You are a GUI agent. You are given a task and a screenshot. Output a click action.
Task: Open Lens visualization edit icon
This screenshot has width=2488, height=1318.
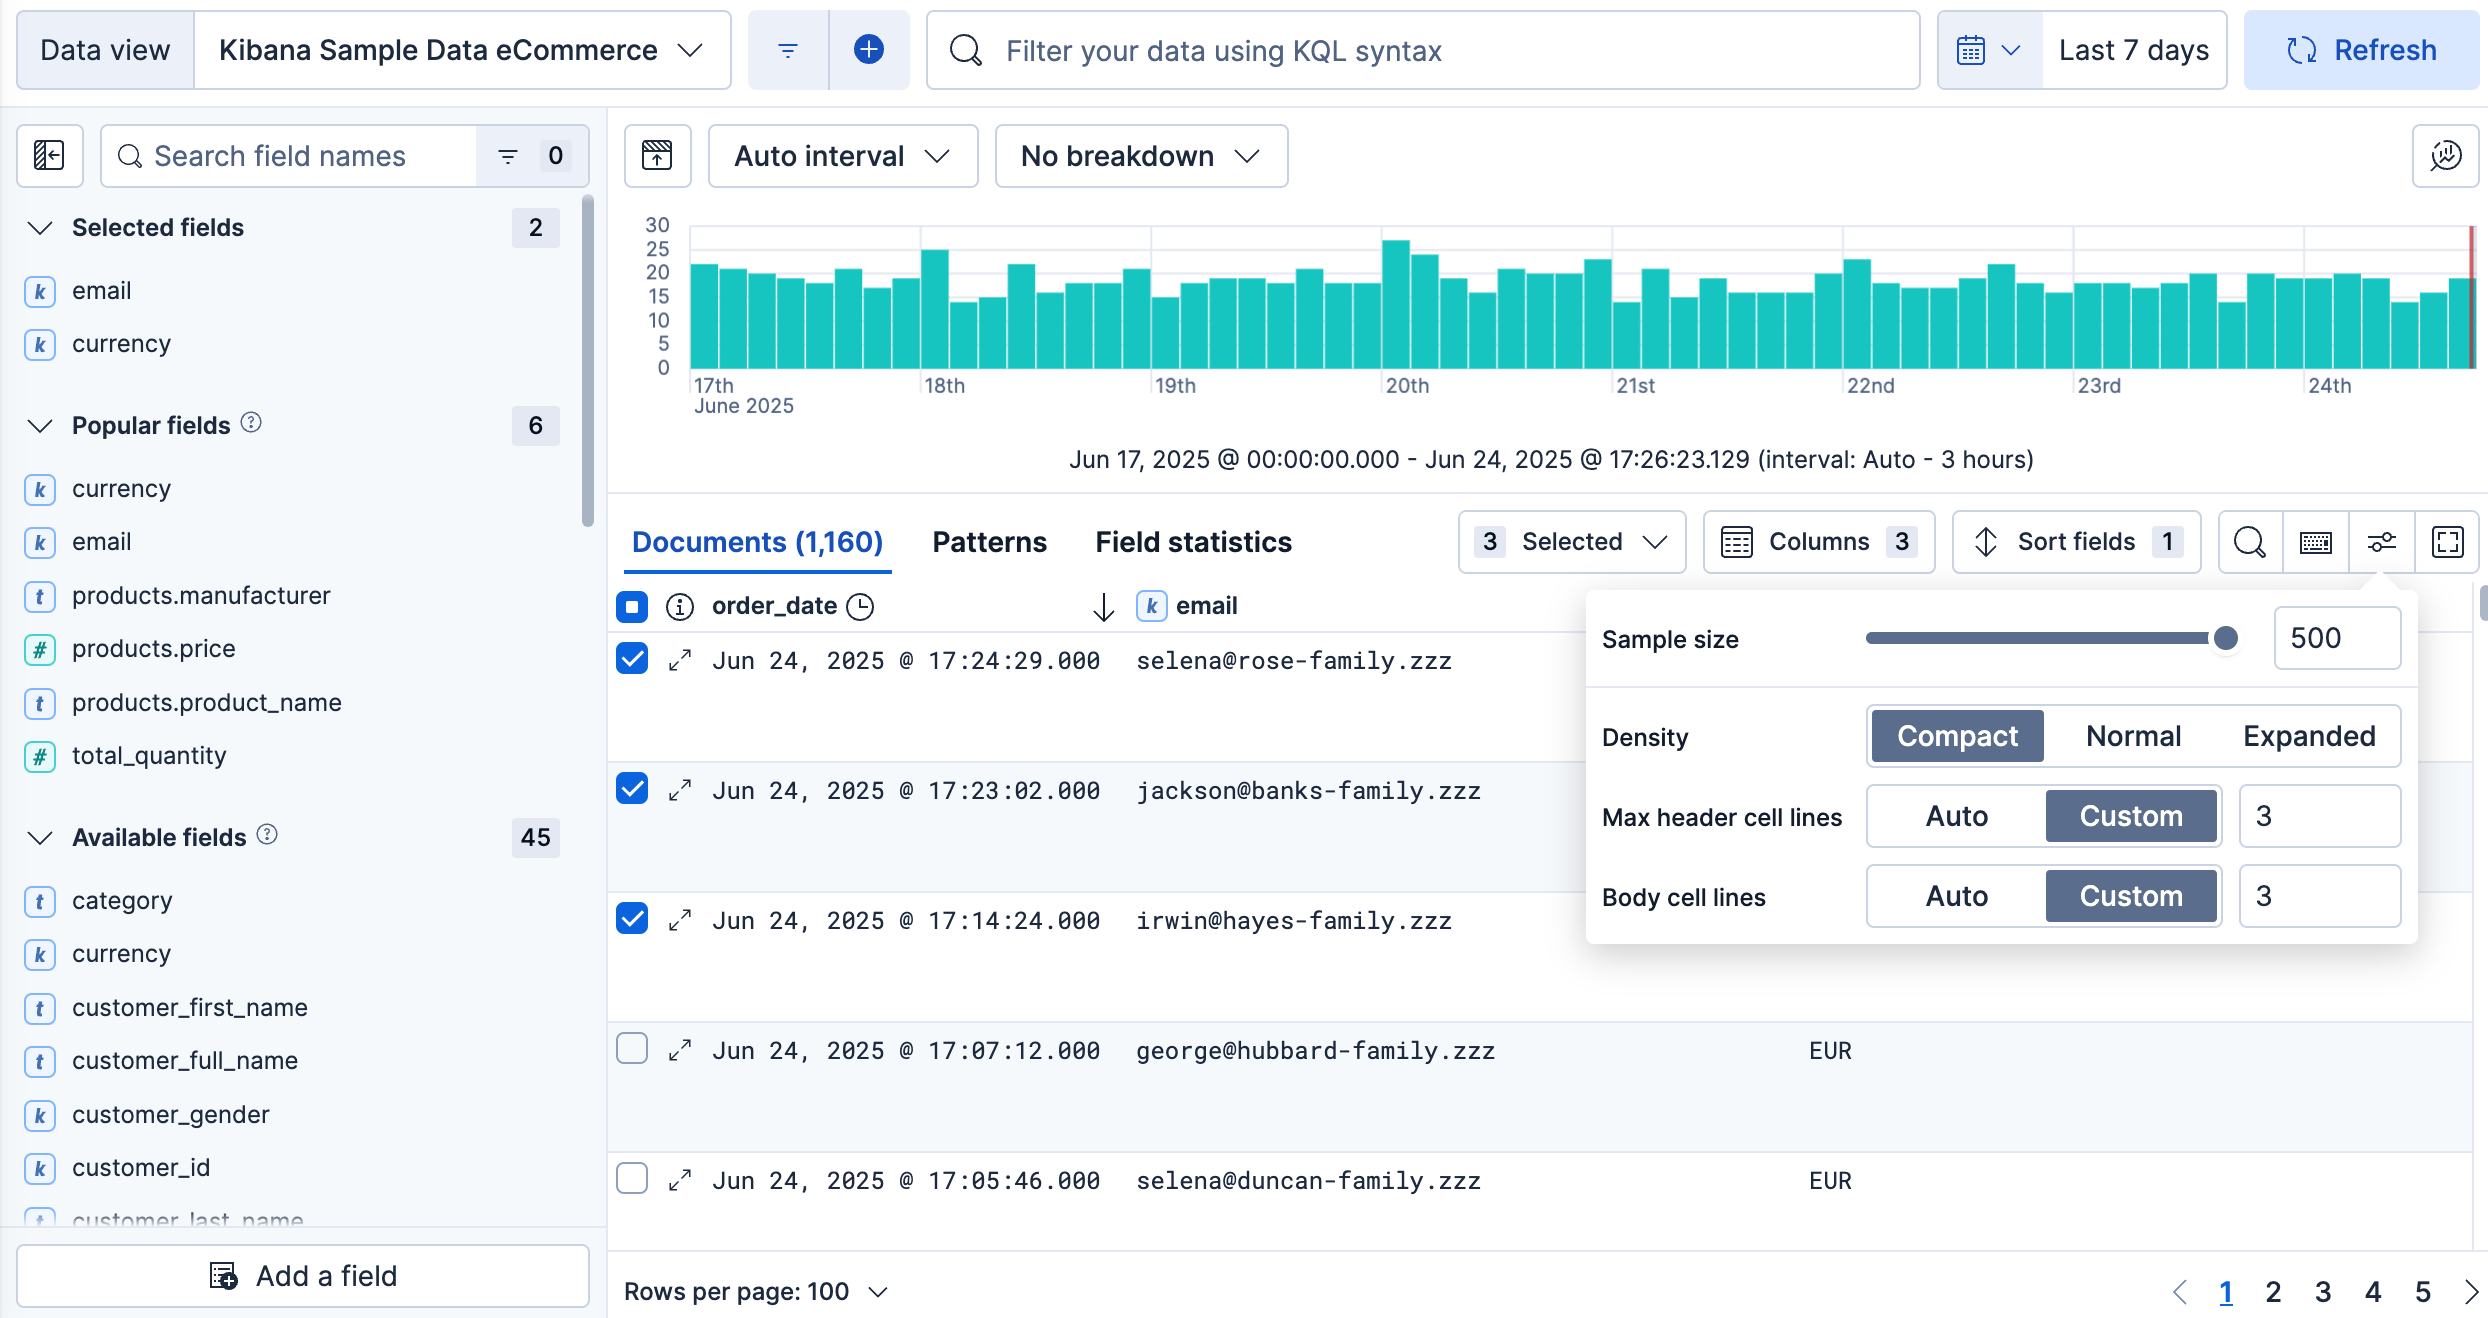pos(2445,156)
